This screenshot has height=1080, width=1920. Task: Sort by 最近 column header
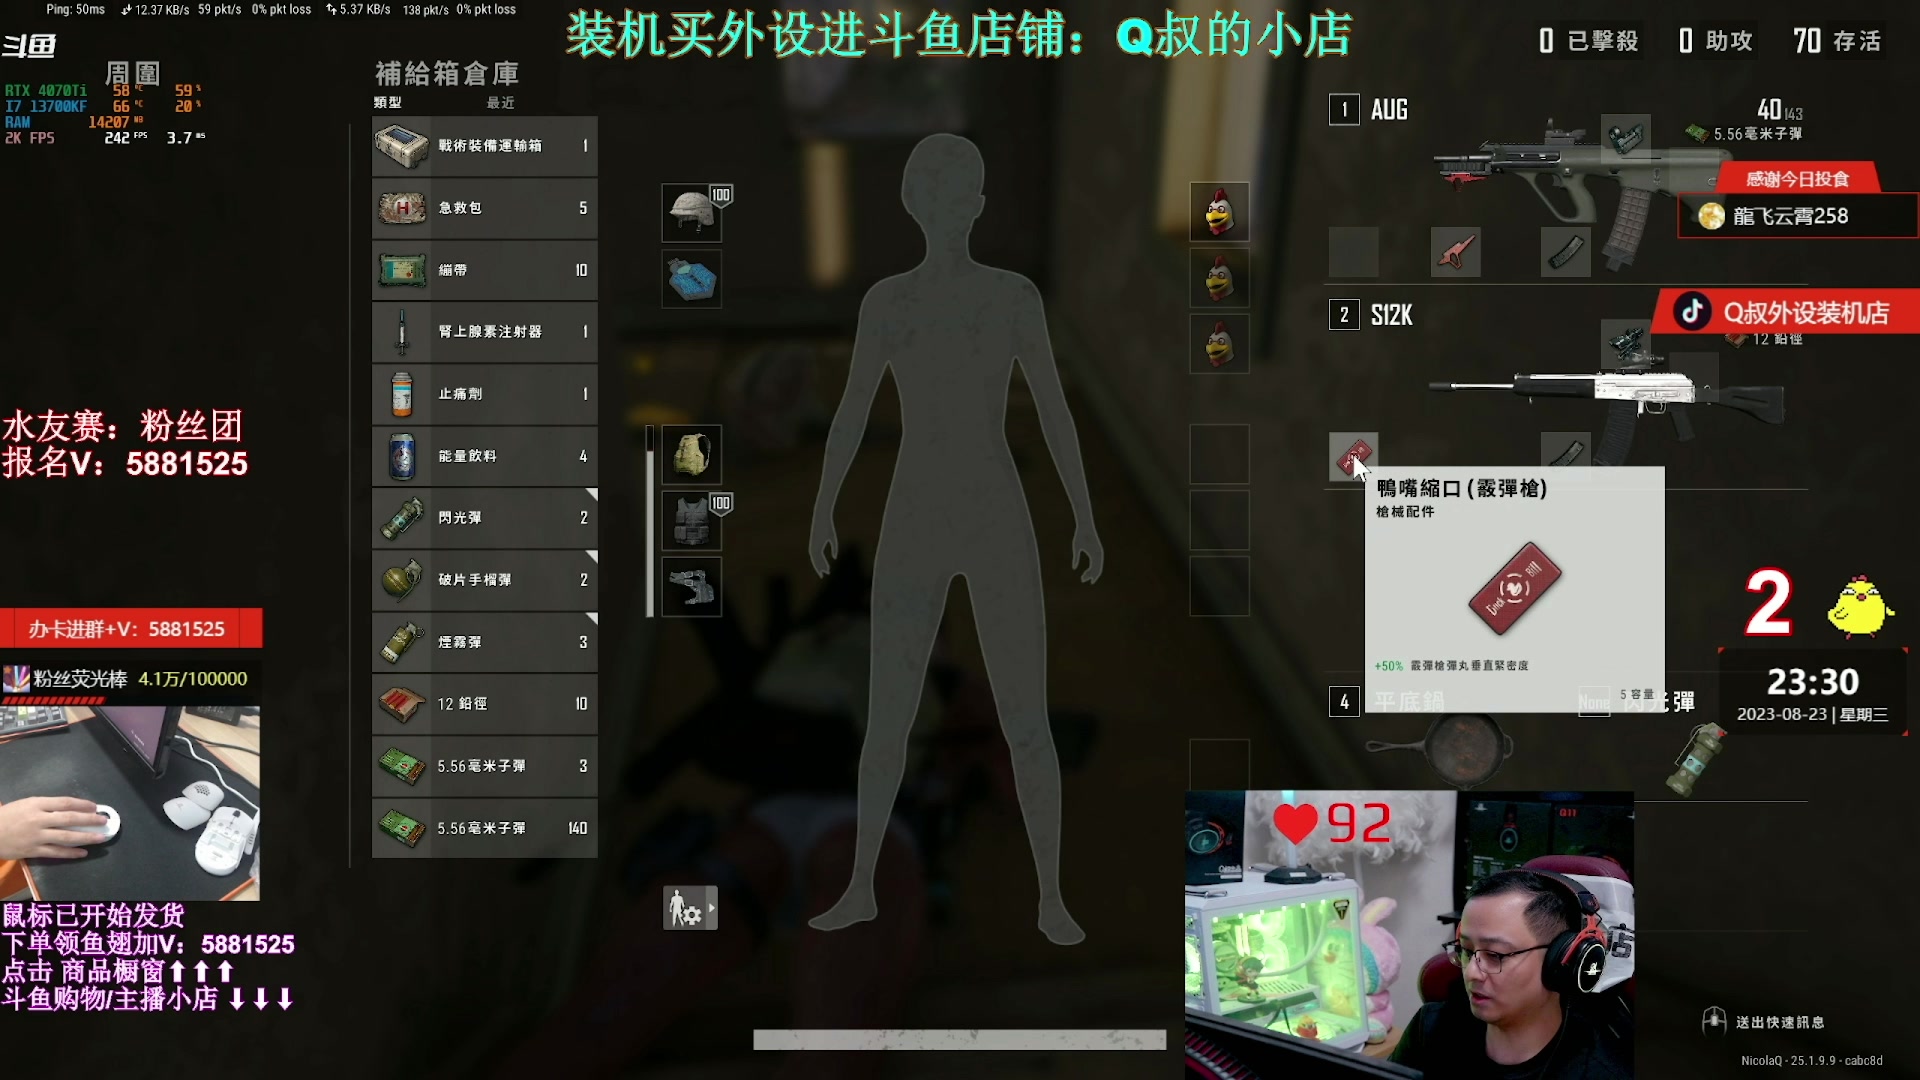click(x=500, y=102)
